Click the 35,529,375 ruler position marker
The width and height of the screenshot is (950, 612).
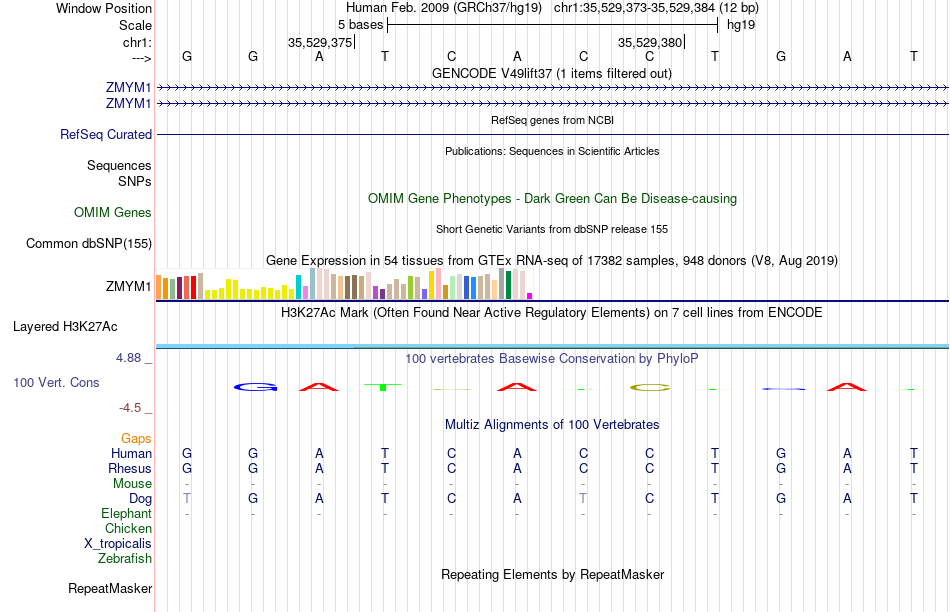[320, 42]
